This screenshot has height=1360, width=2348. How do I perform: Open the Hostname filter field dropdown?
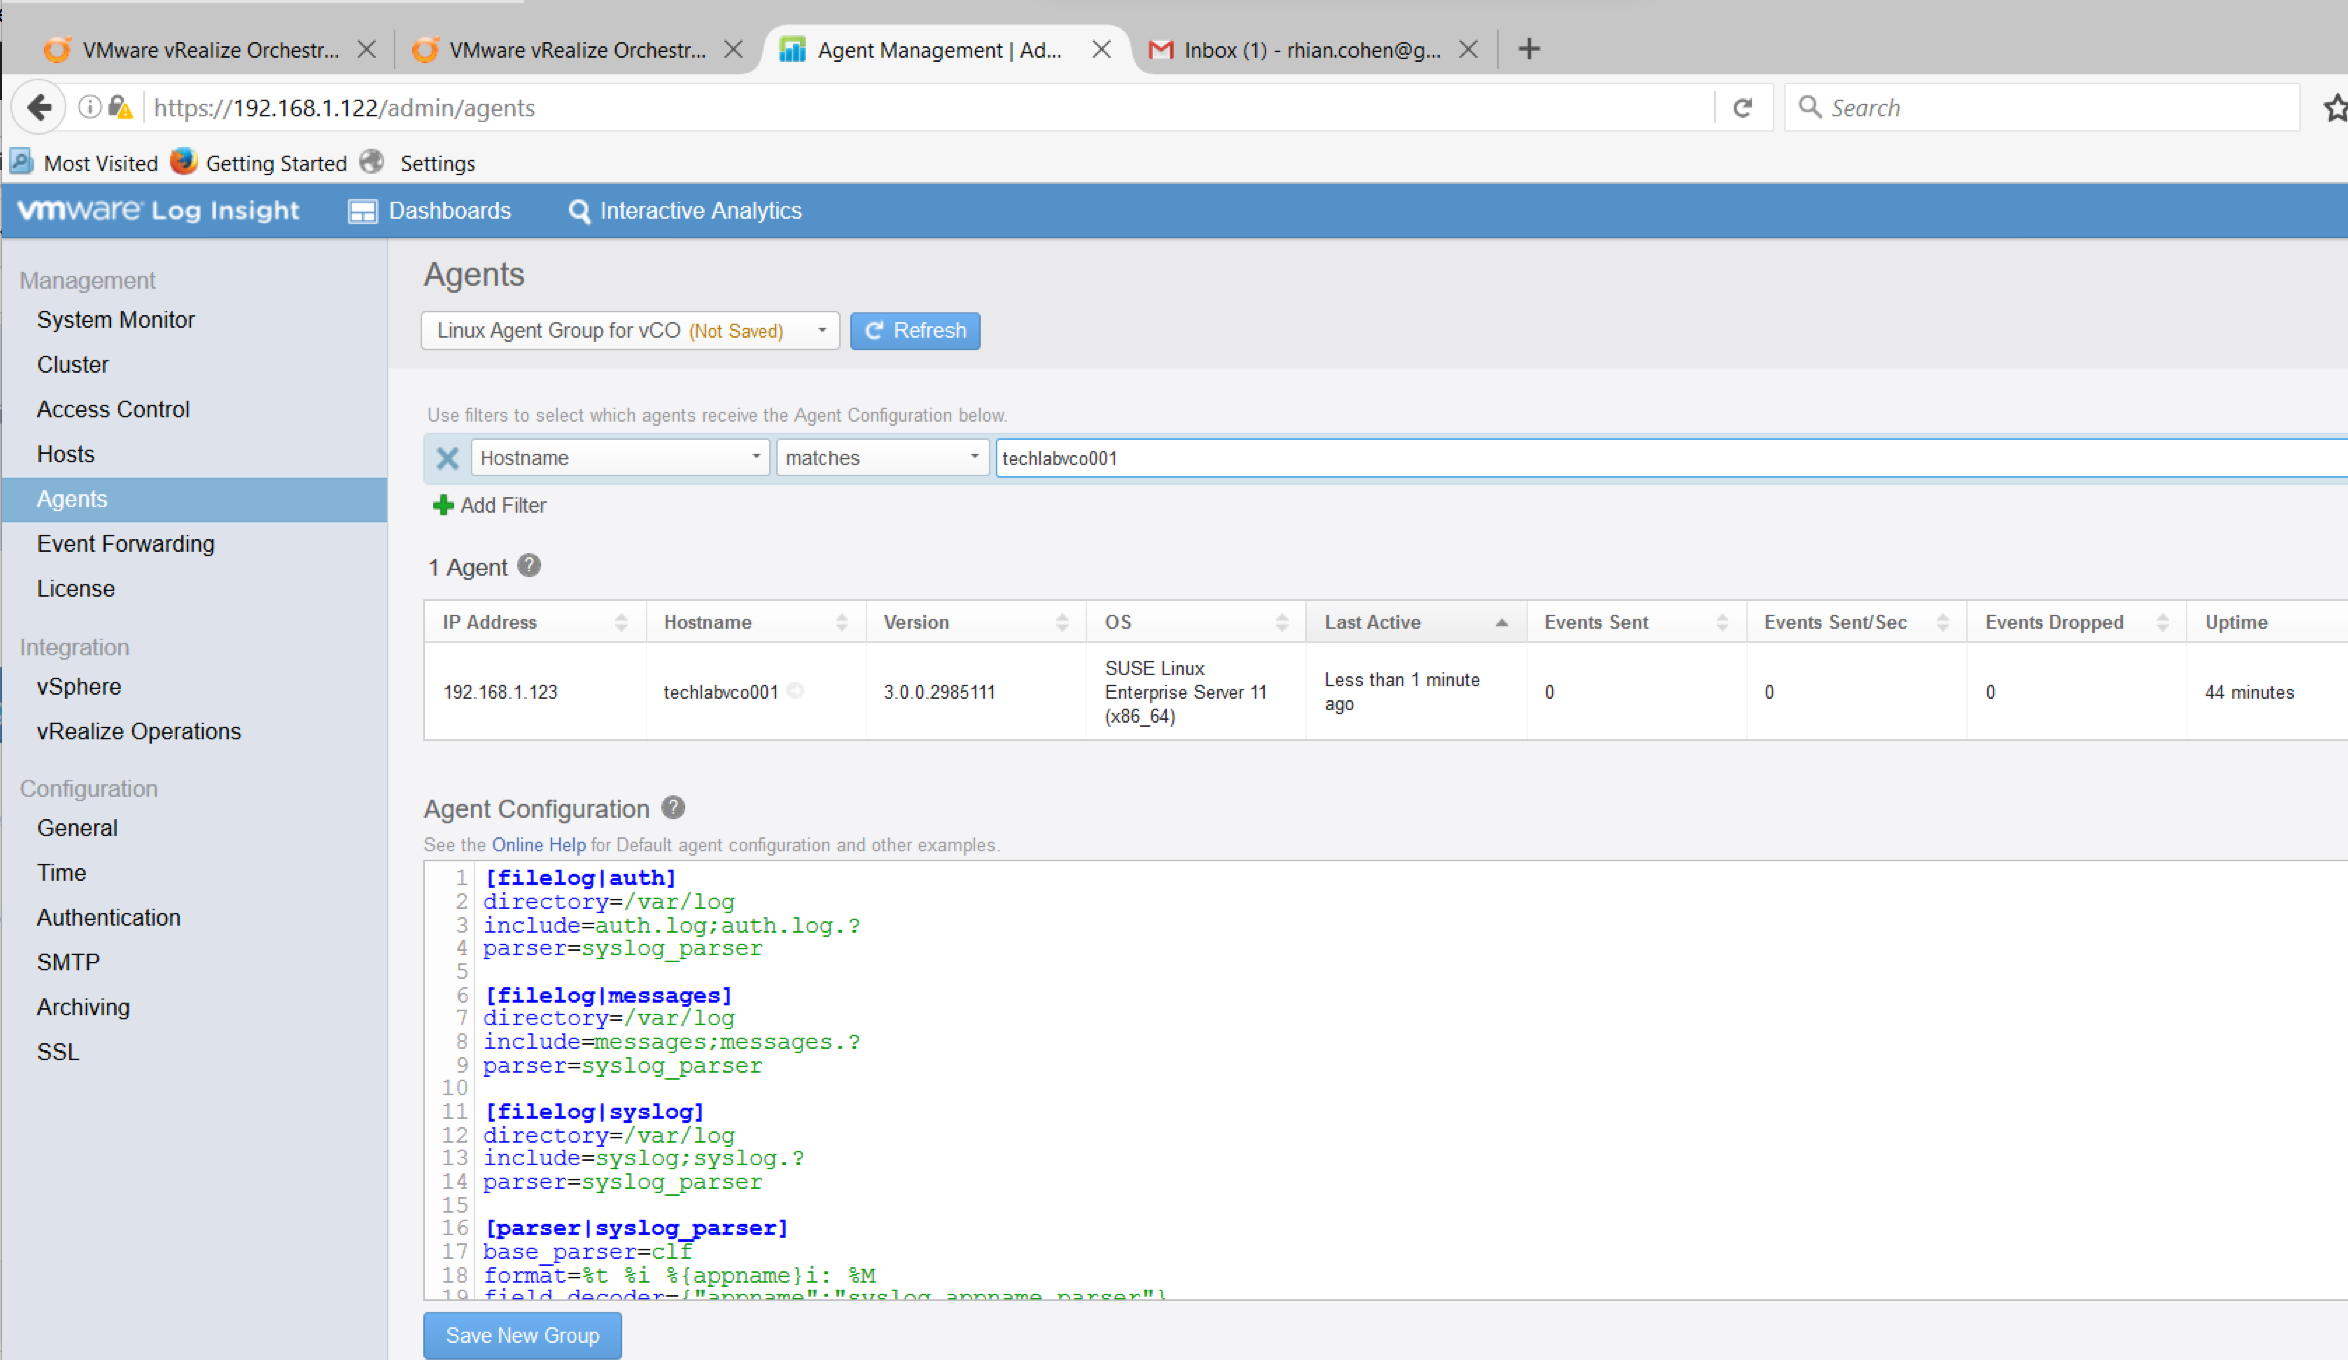[x=620, y=458]
